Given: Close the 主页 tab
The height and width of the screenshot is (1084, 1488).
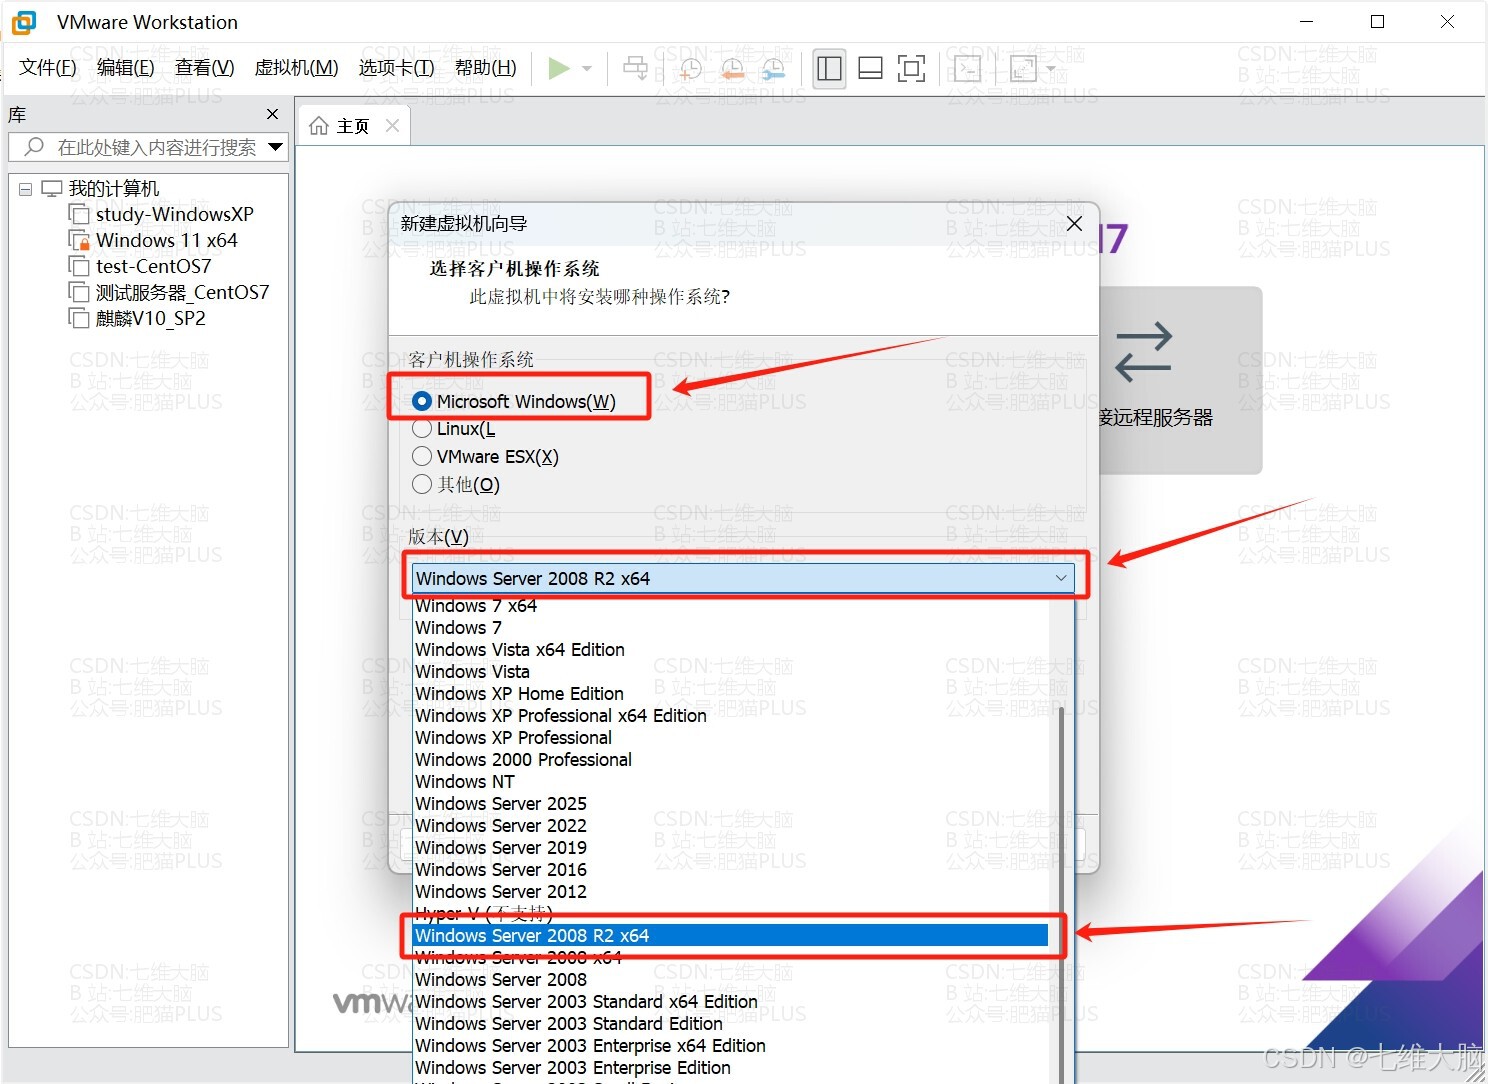Looking at the screenshot, I should click(392, 125).
